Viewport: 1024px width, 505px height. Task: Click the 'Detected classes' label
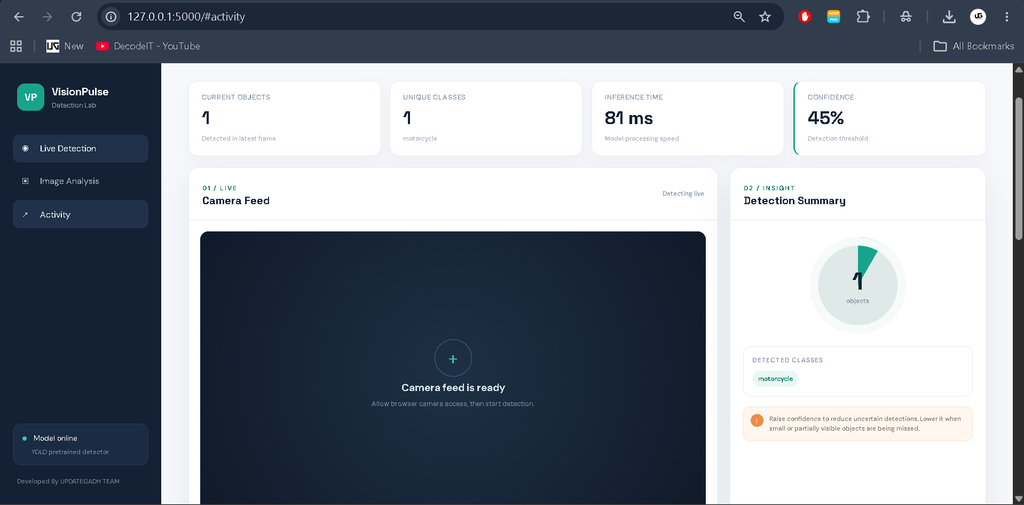coord(787,360)
